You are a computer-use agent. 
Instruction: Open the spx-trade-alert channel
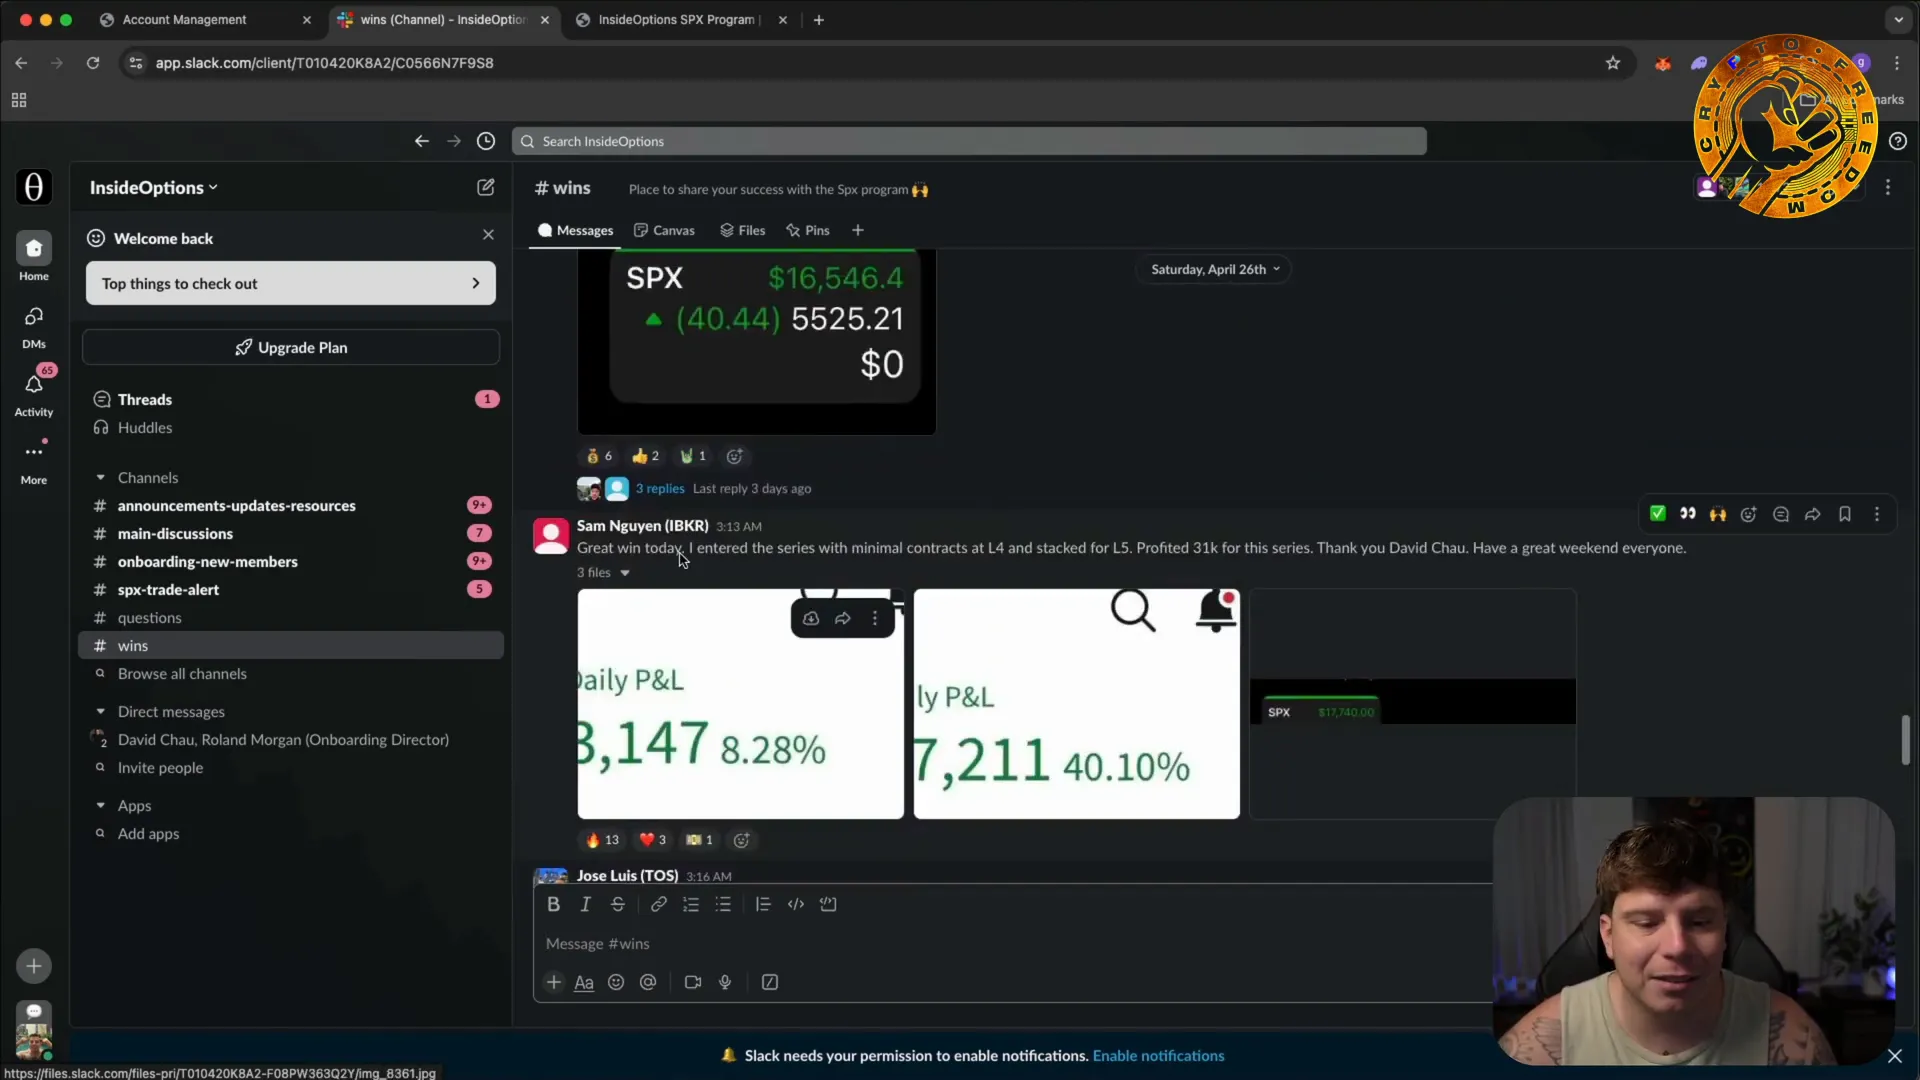click(290, 590)
